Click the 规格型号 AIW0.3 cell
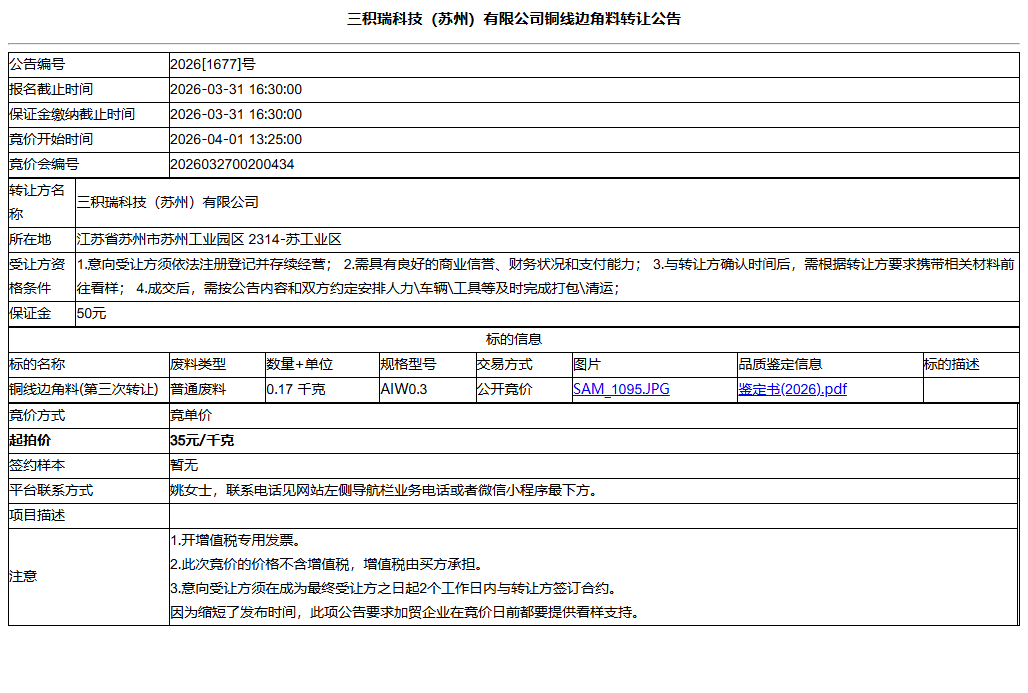 click(402, 389)
